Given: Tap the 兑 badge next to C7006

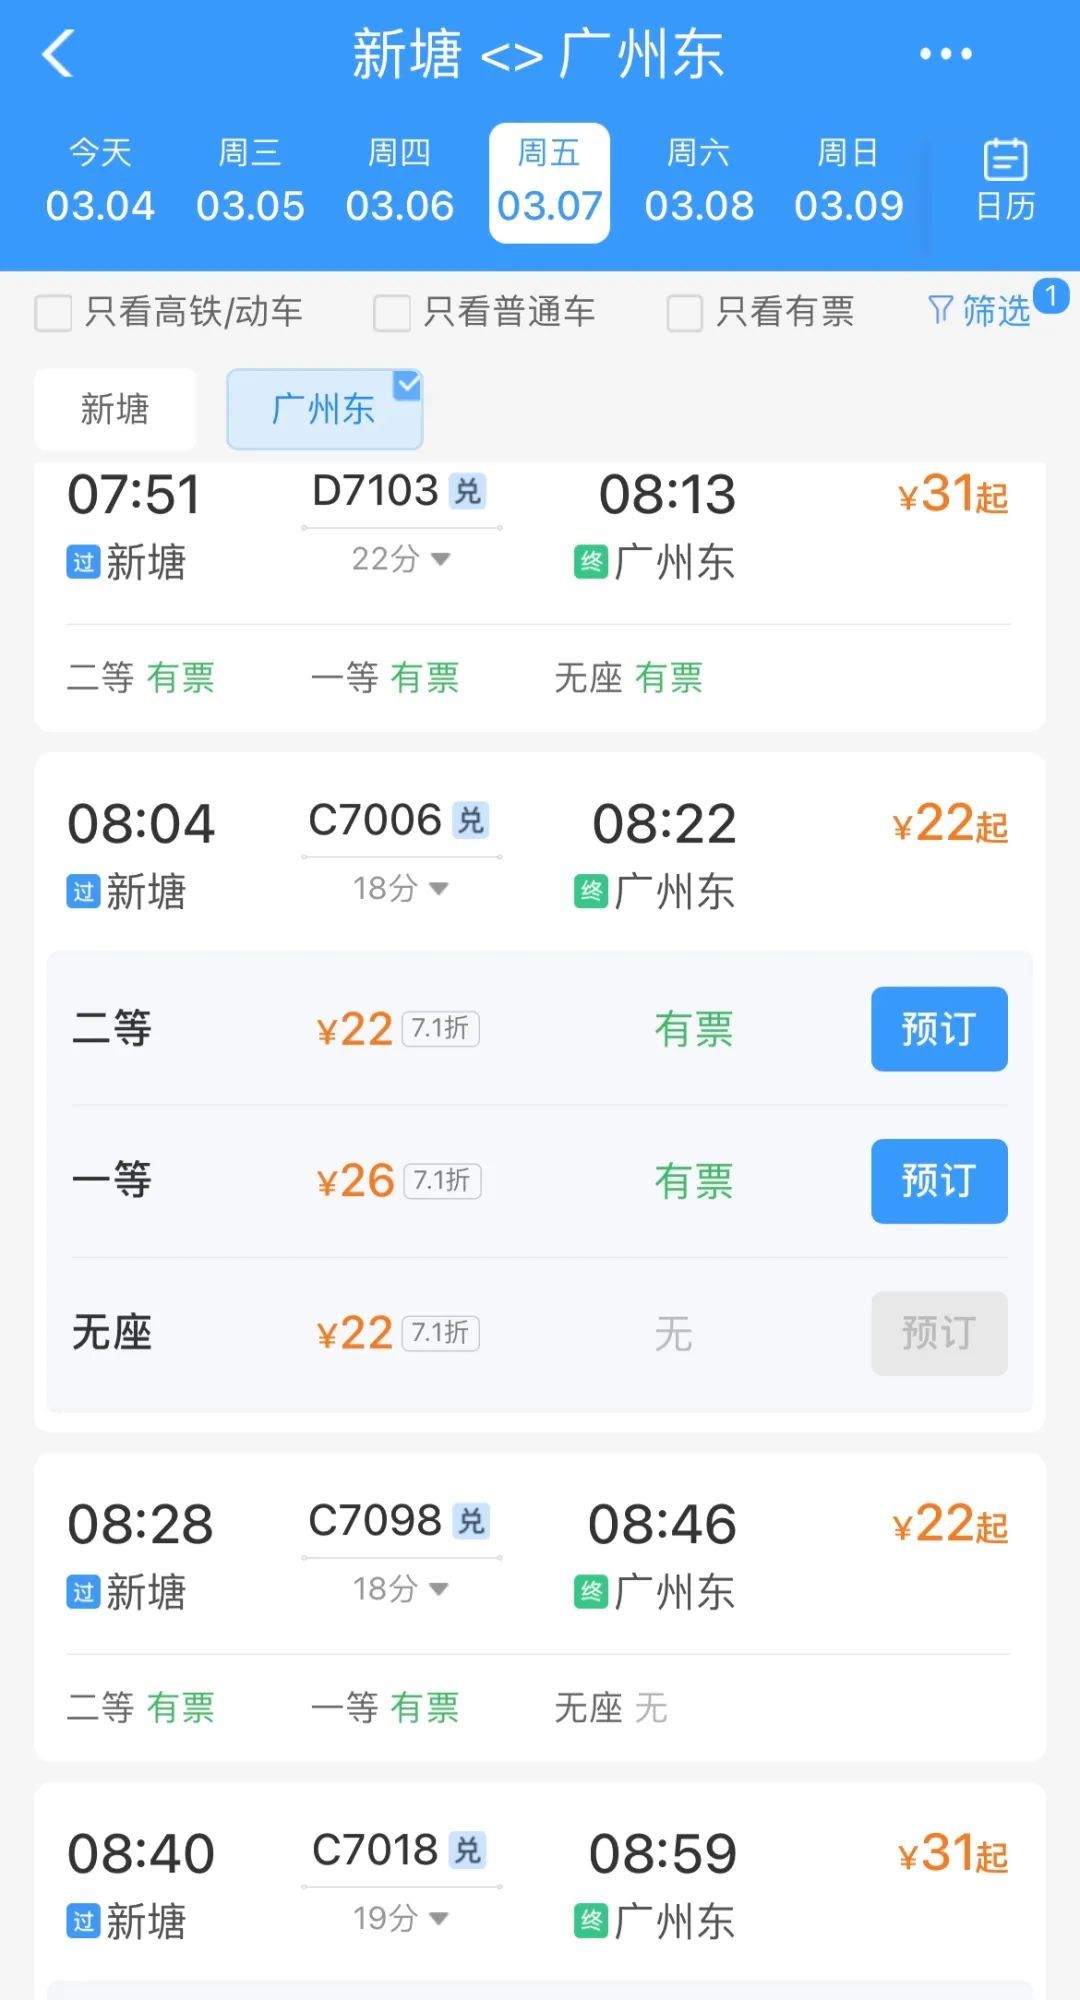Looking at the screenshot, I should coord(470,821).
